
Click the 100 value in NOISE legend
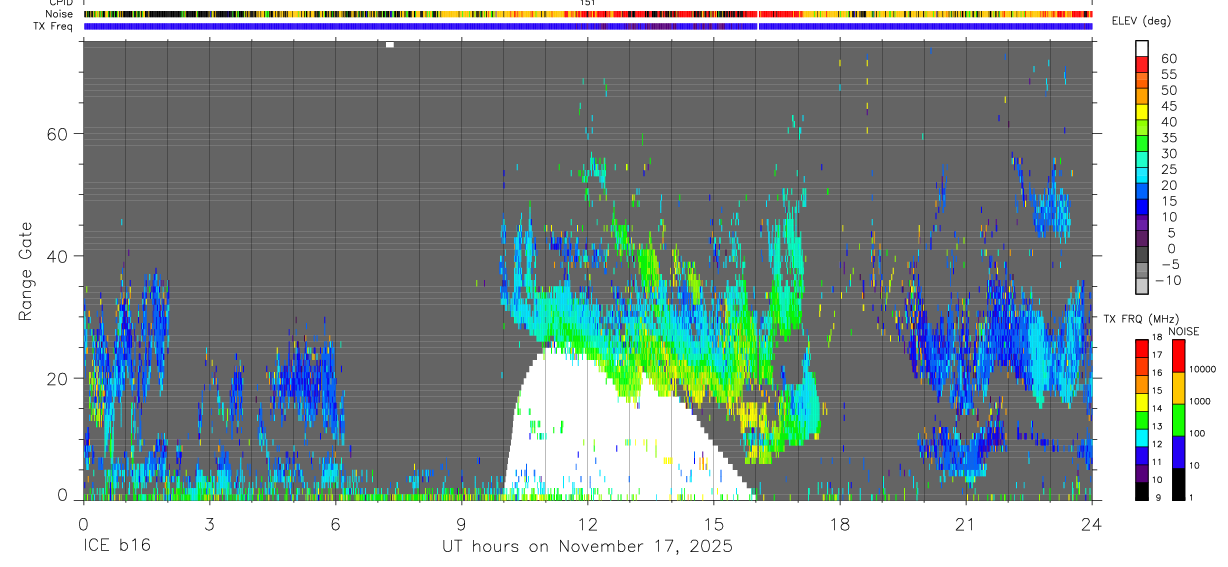click(1196, 433)
